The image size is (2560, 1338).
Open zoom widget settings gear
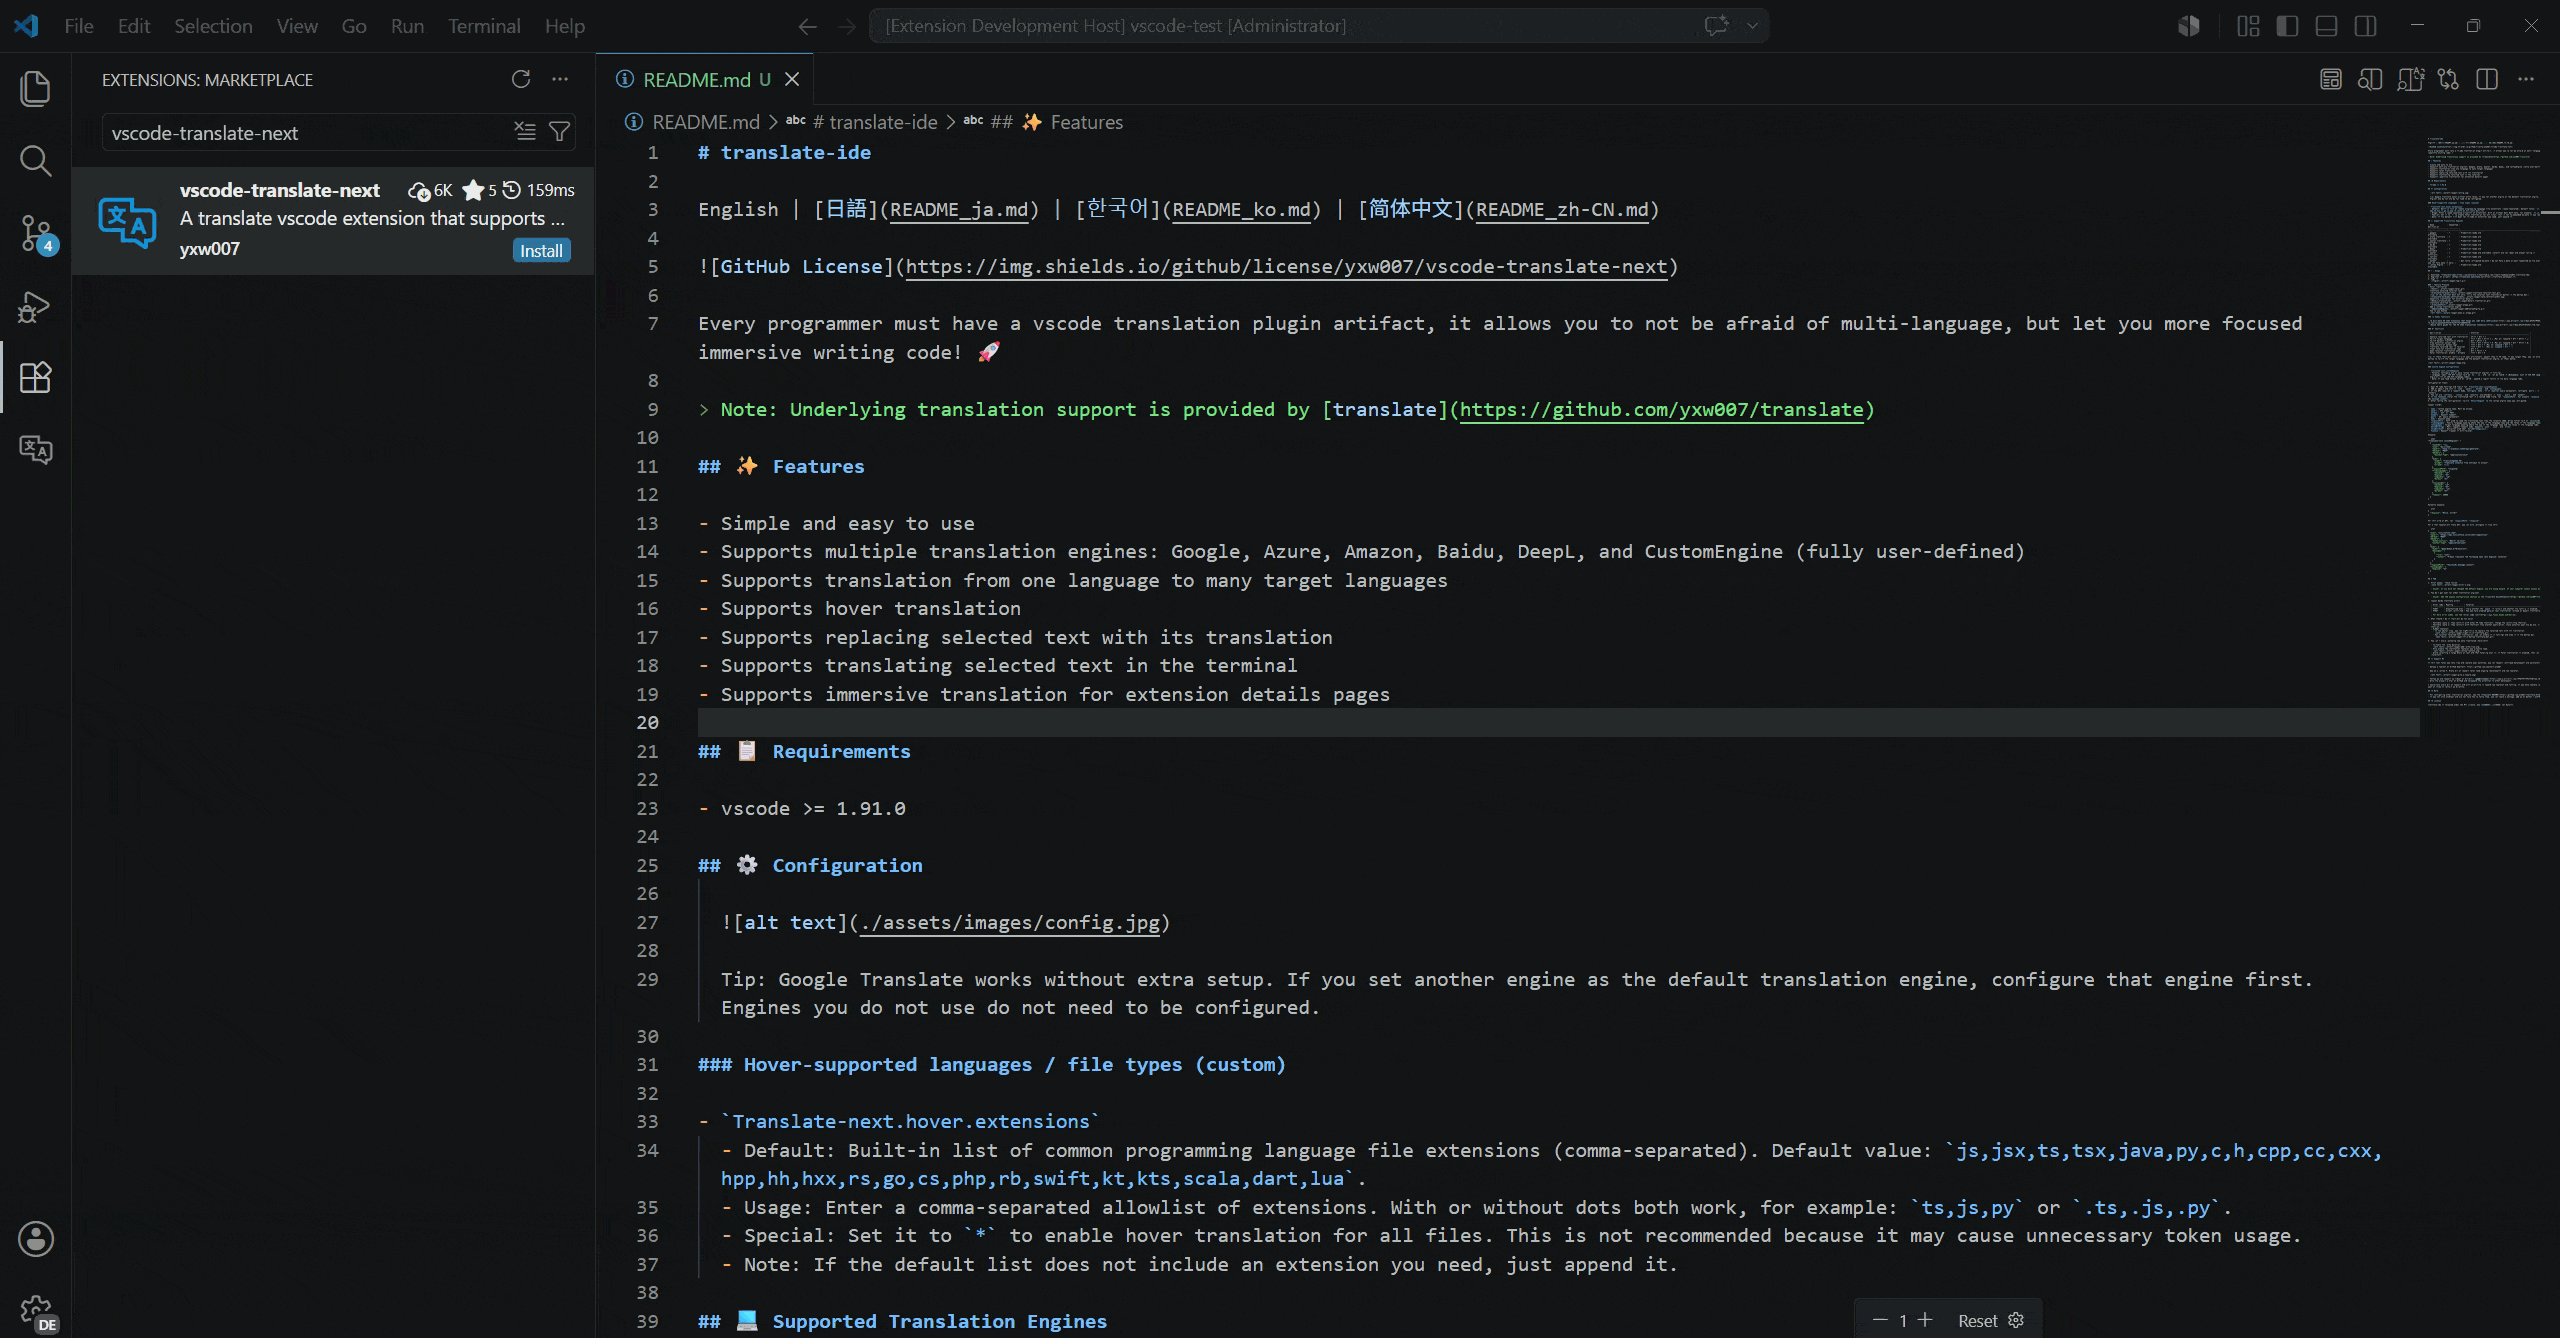pos(2016,1320)
